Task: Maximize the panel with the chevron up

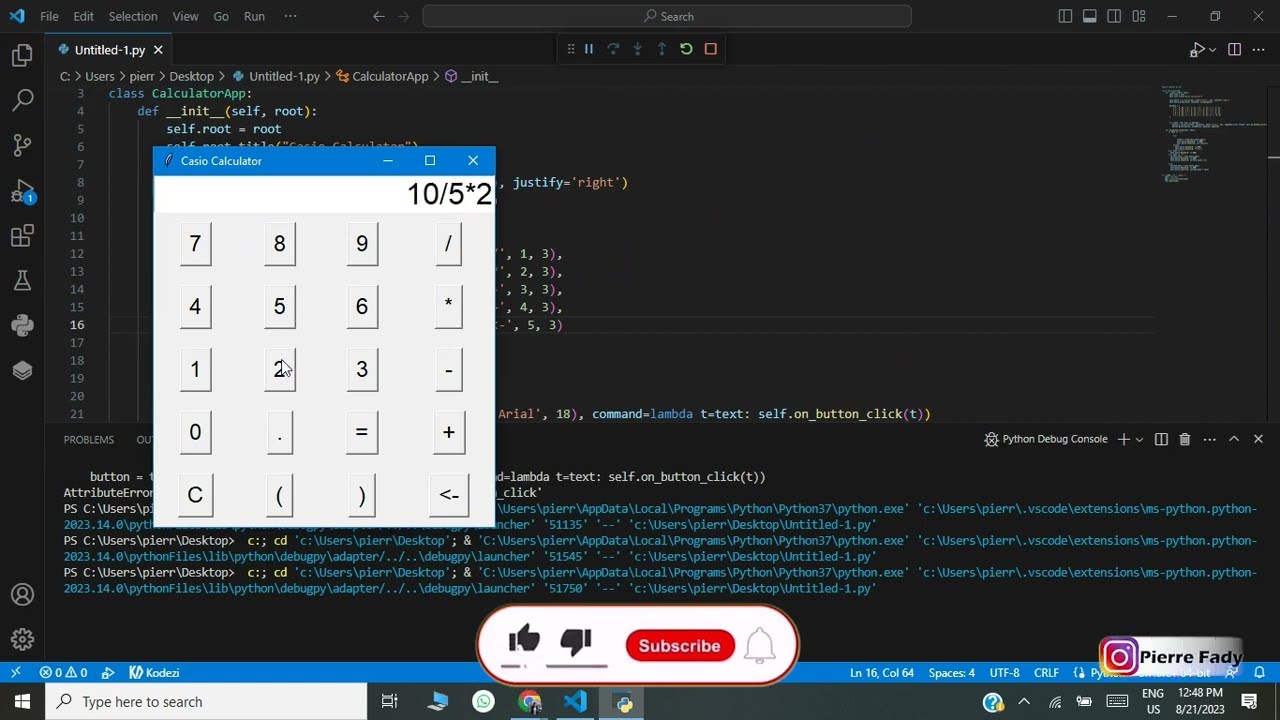Action: pos(1234,439)
